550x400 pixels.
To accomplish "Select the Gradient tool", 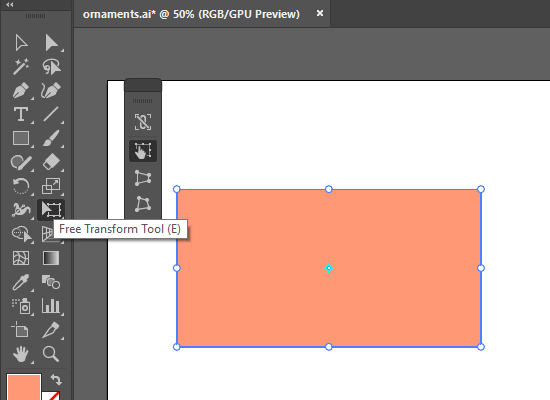I will 51,258.
